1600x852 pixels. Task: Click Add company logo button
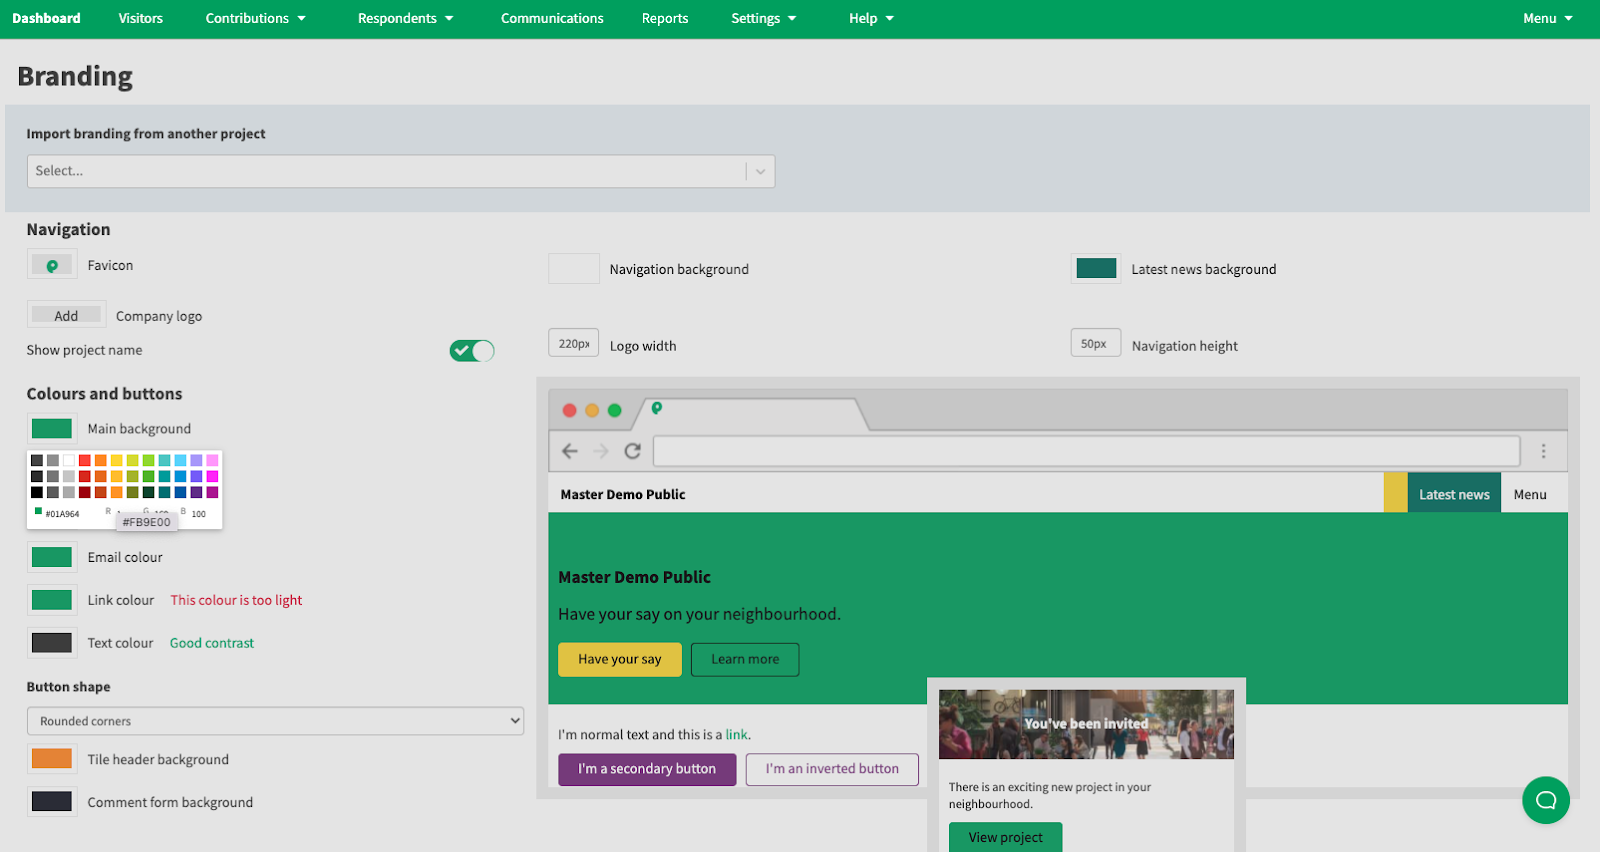(66, 316)
